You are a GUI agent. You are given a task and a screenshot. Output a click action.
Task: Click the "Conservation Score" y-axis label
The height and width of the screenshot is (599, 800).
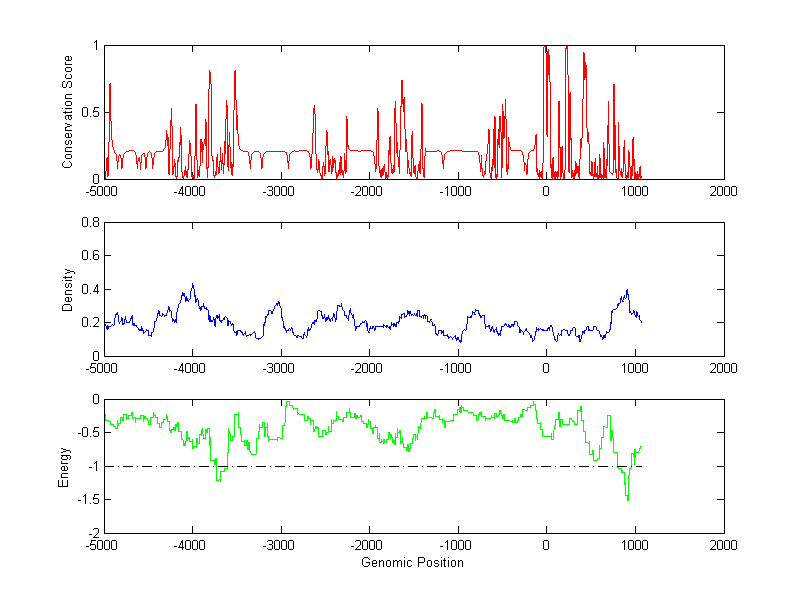point(68,112)
